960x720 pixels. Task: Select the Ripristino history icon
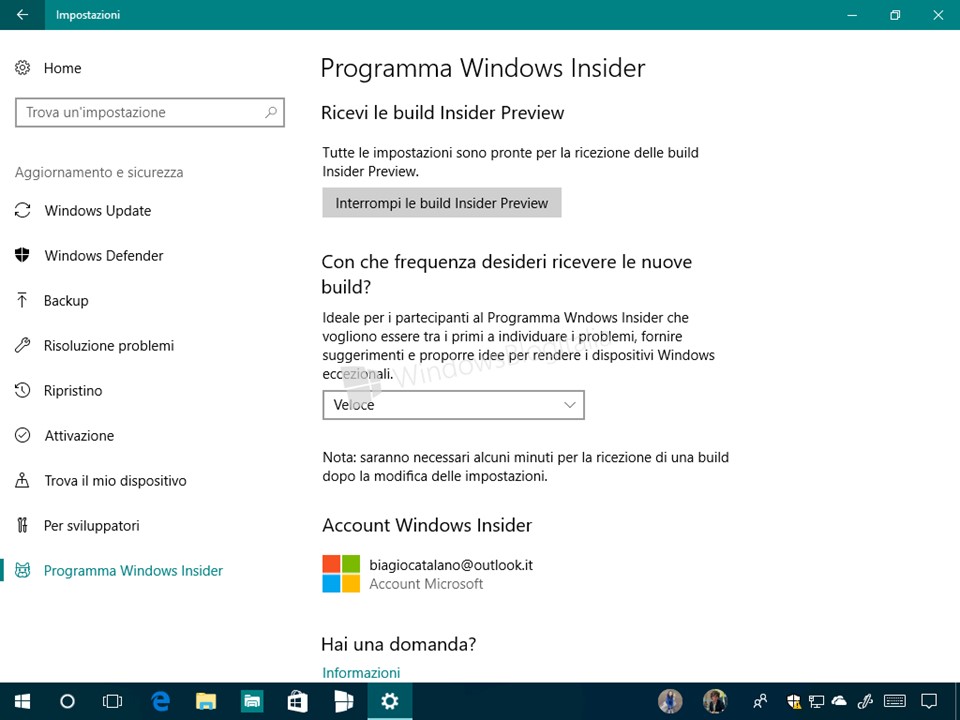[23, 390]
